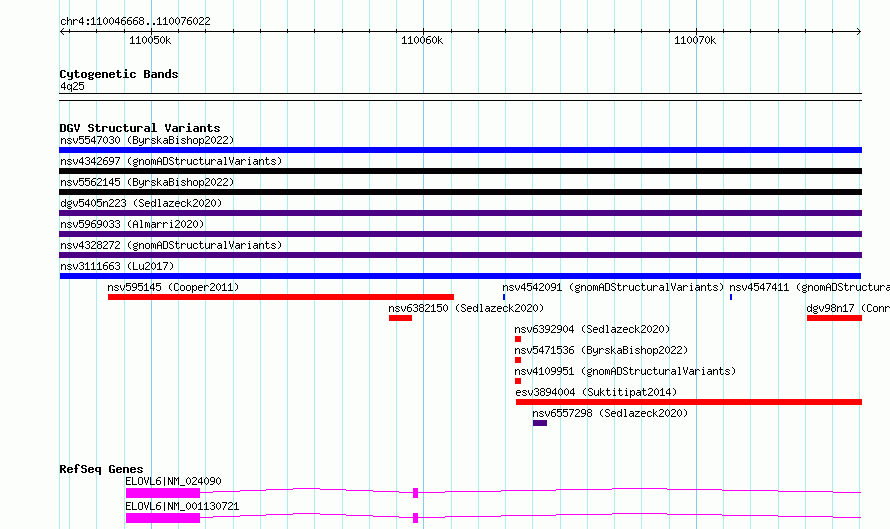
Task: Click the RefSeq Genes track title
Action: (x=101, y=469)
